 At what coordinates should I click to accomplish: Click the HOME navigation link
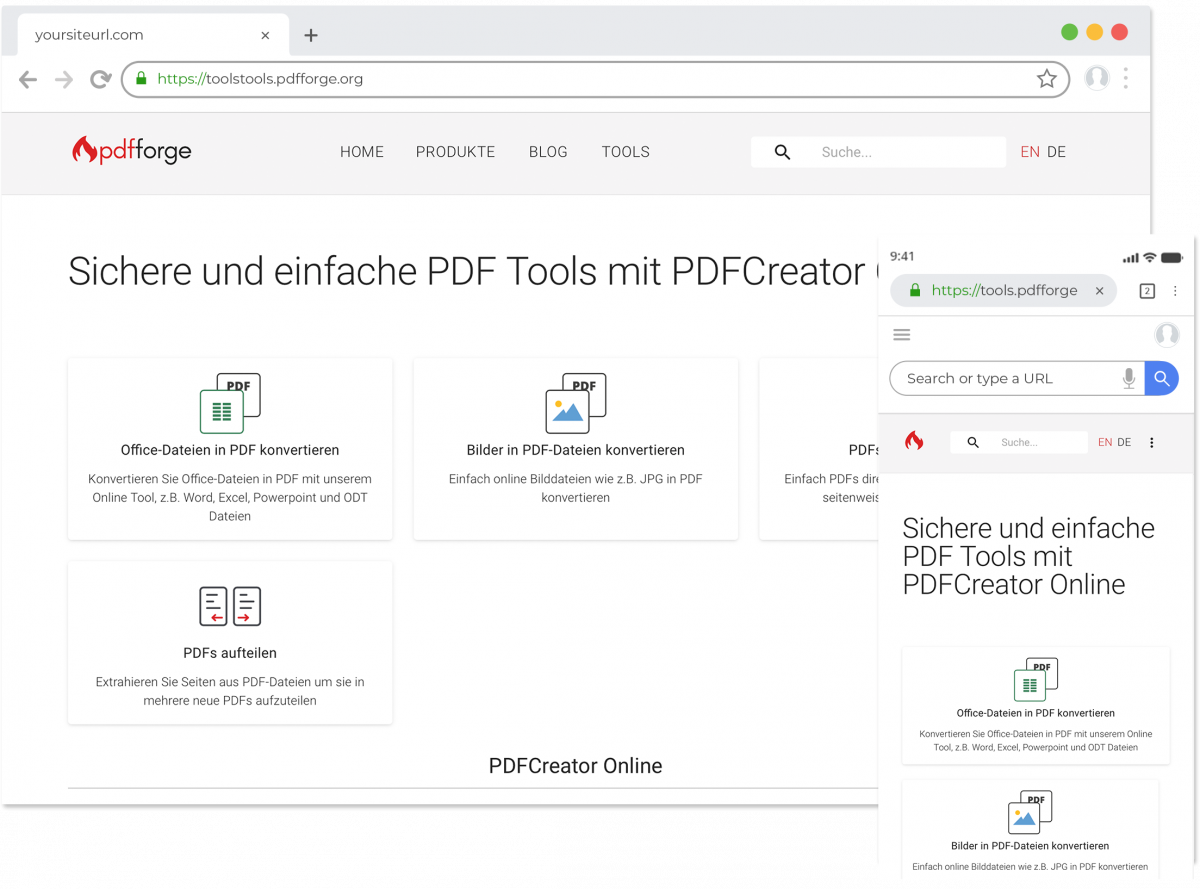pos(362,152)
